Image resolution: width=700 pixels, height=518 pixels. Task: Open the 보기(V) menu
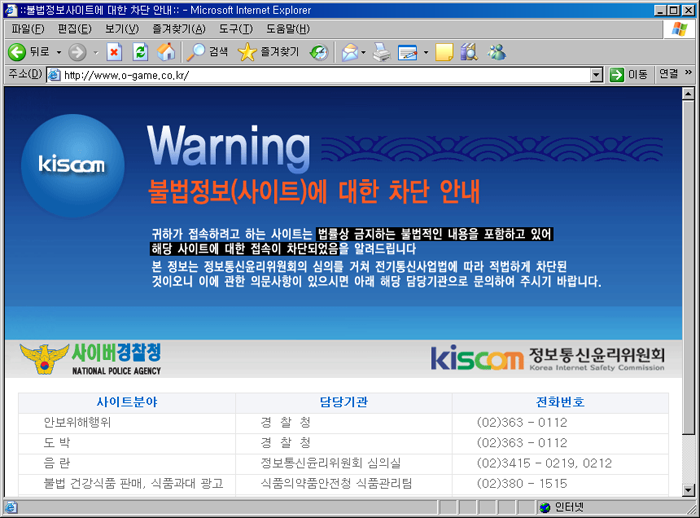[x=122, y=29]
